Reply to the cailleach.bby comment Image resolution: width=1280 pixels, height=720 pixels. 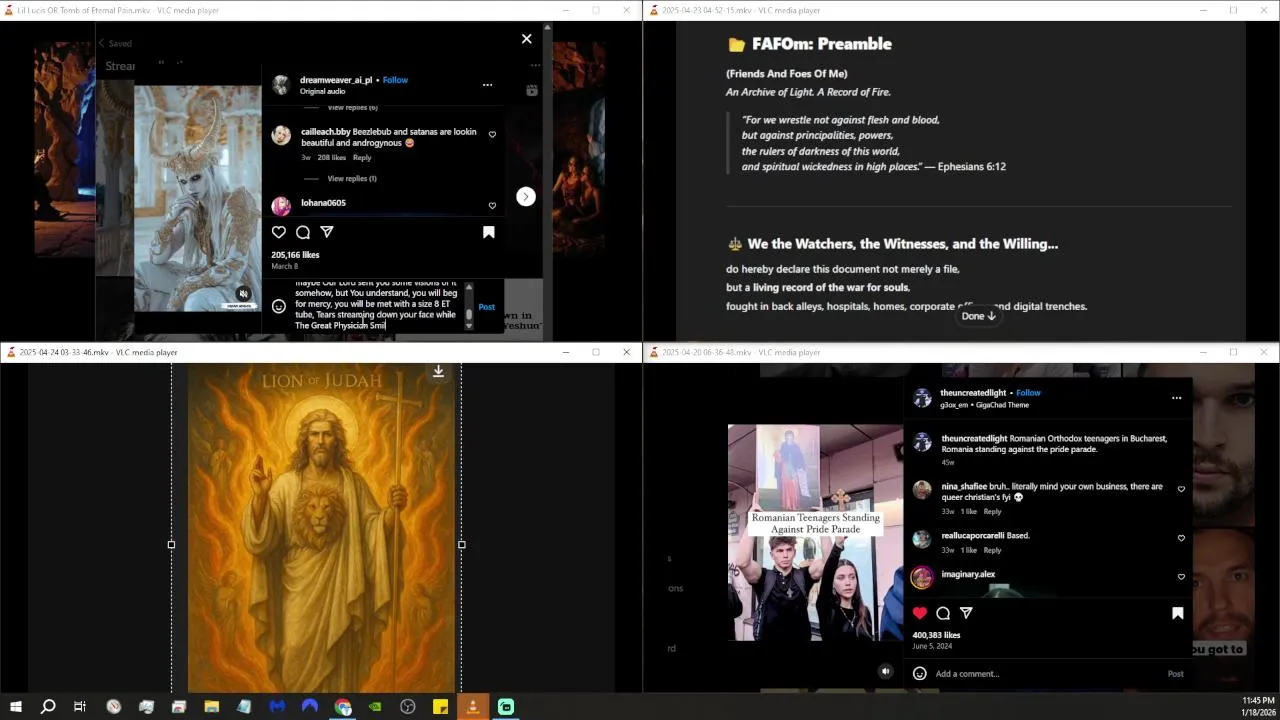point(362,157)
